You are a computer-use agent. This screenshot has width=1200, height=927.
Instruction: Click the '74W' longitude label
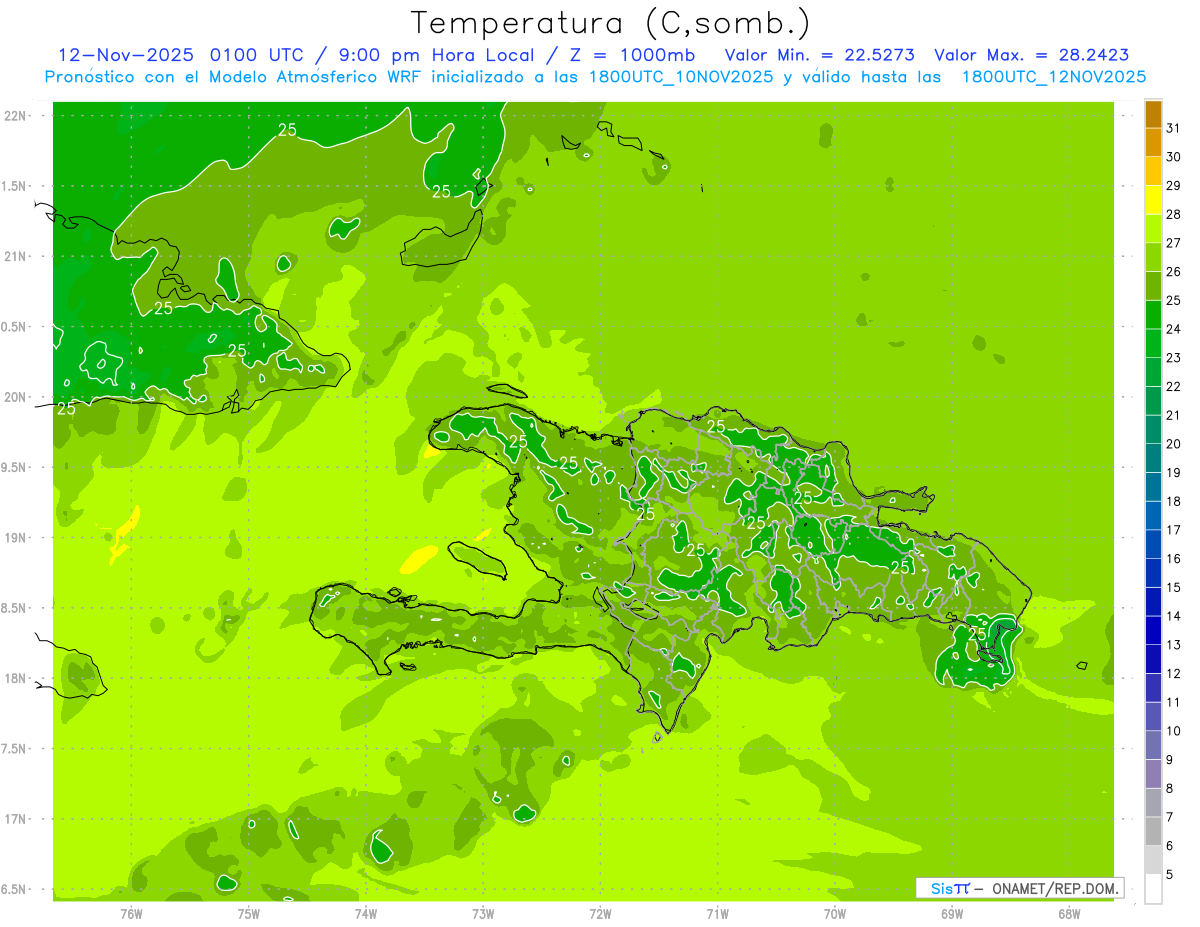(x=366, y=914)
